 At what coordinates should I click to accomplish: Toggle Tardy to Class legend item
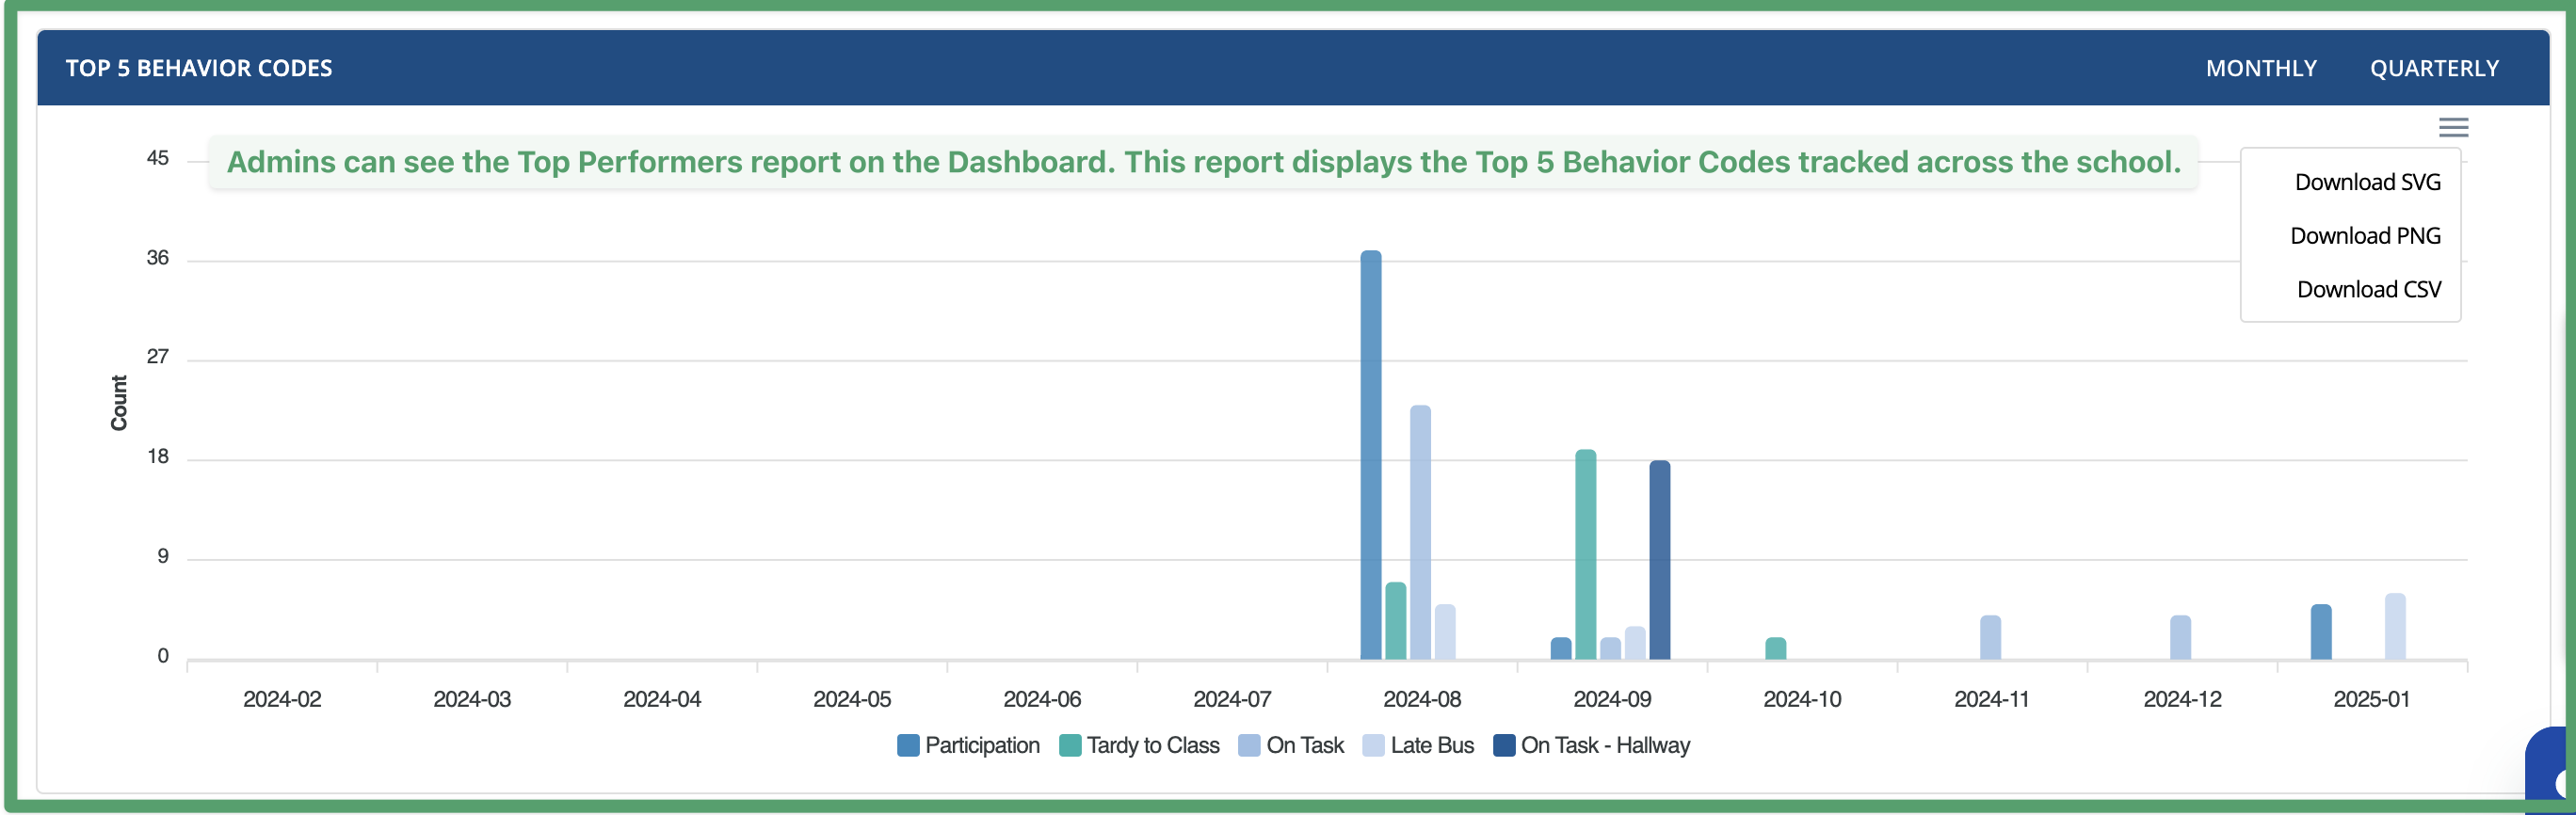click(1152, 745)
